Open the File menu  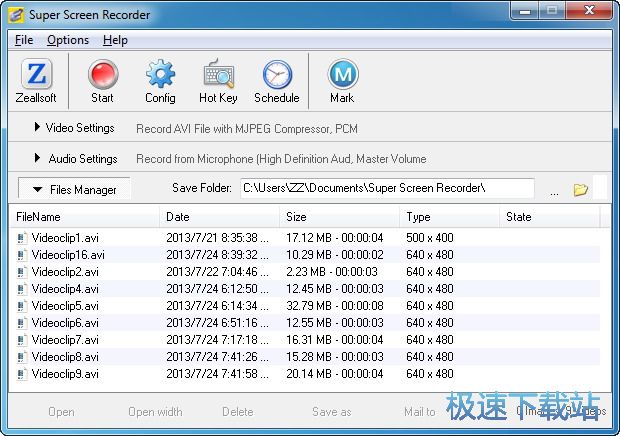tap(24, 40)
